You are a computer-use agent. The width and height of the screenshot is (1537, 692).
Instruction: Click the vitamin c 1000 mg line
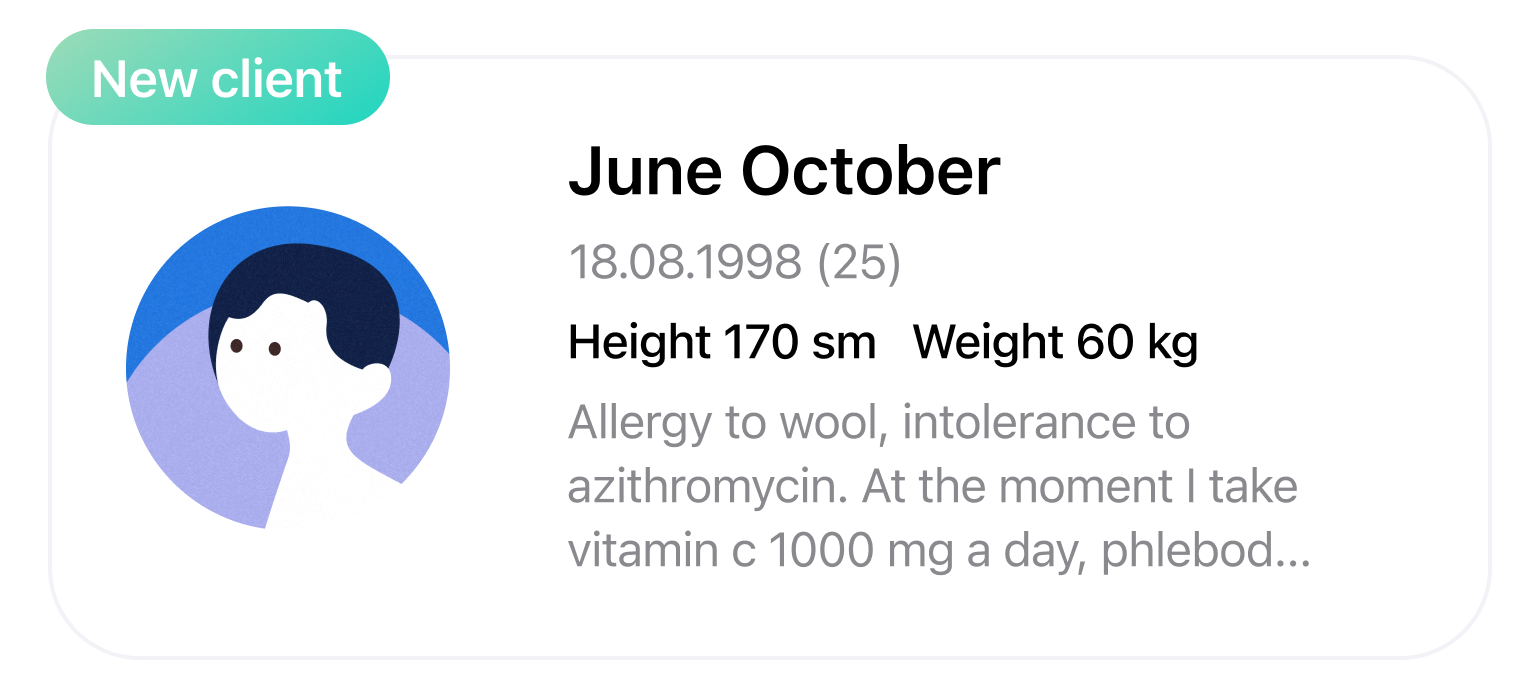[938, 553]
